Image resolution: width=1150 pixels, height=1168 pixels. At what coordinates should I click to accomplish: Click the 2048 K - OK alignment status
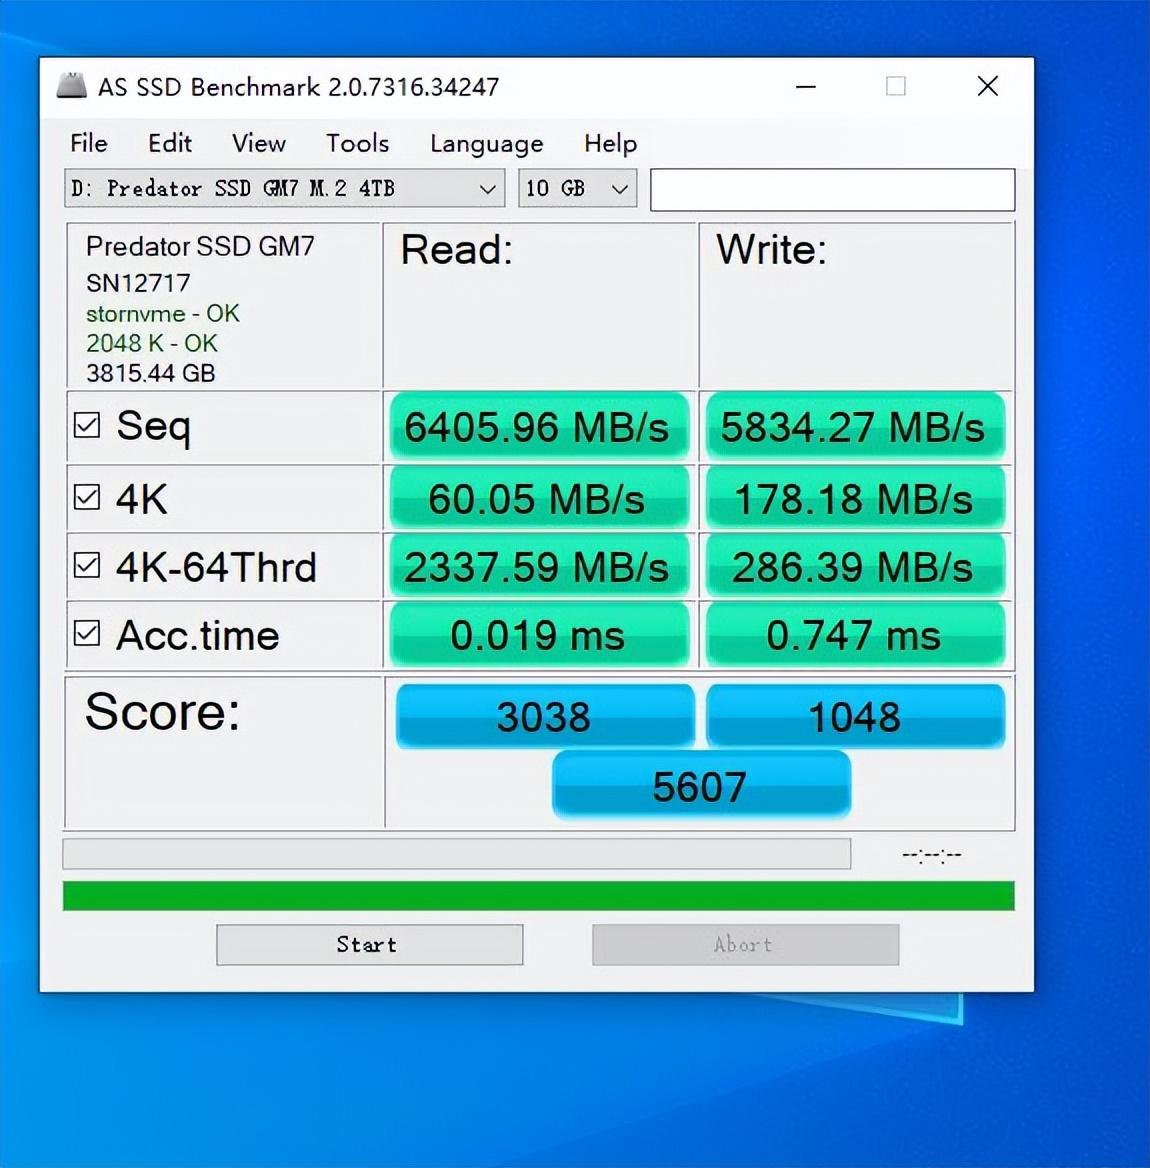click(152, 343)
